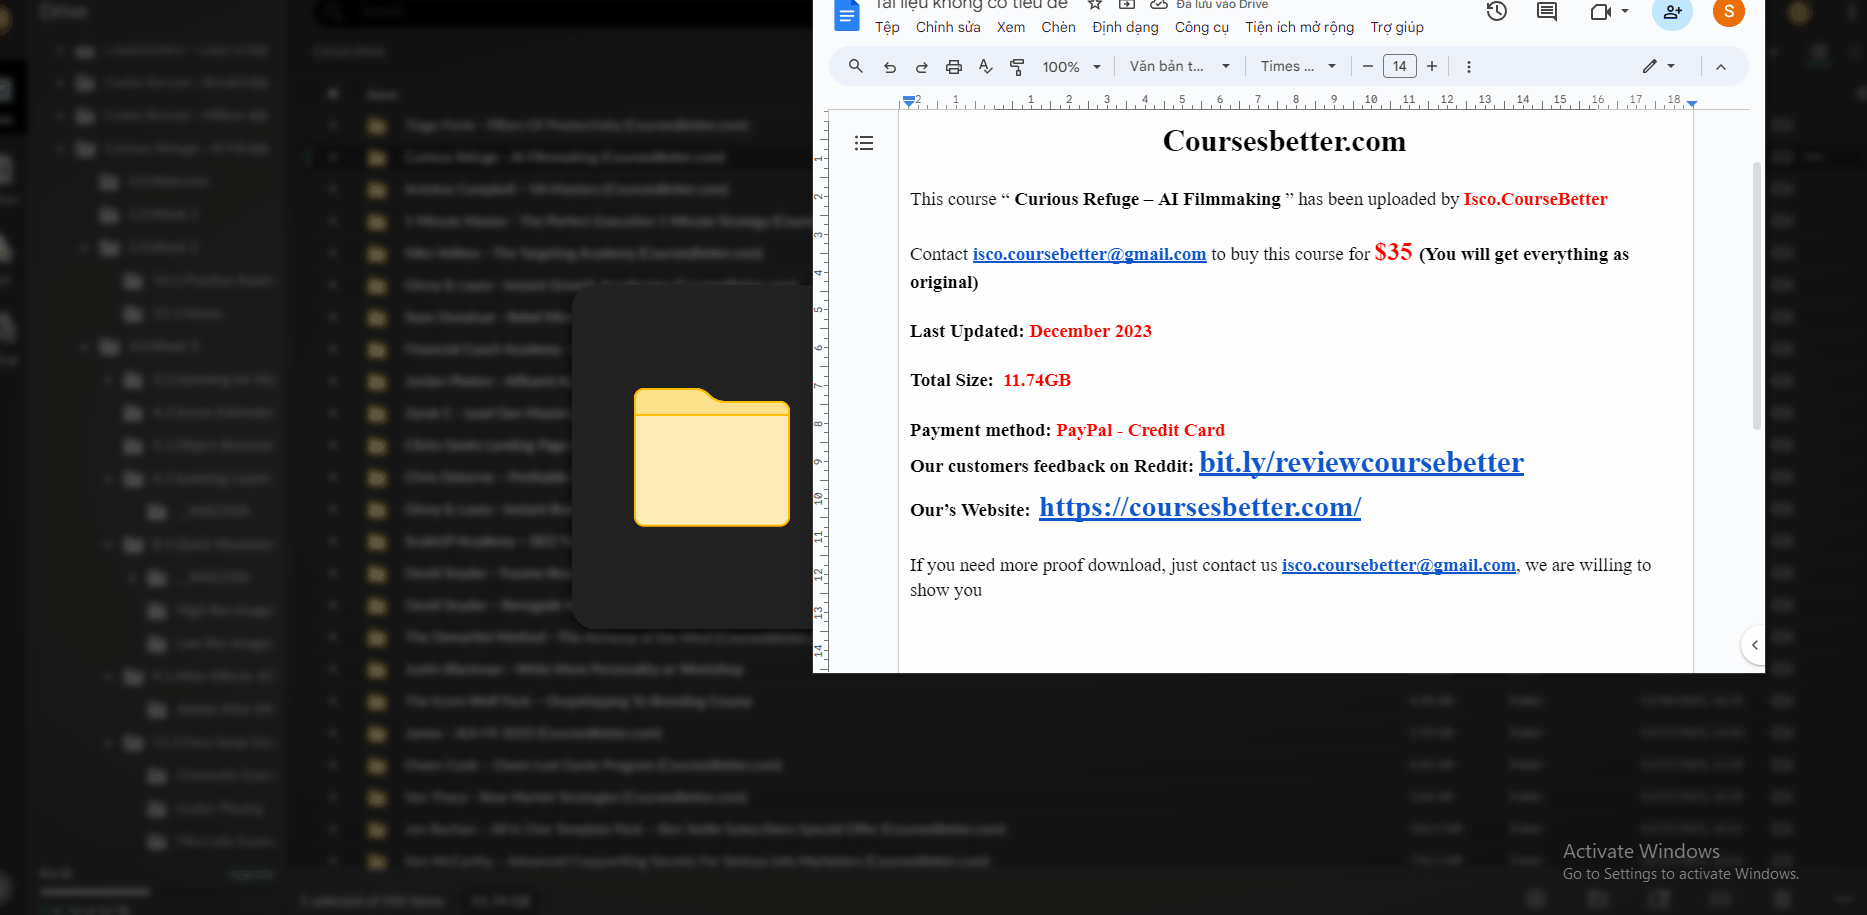Open the Chèn menu

(x=1058, y=27)
